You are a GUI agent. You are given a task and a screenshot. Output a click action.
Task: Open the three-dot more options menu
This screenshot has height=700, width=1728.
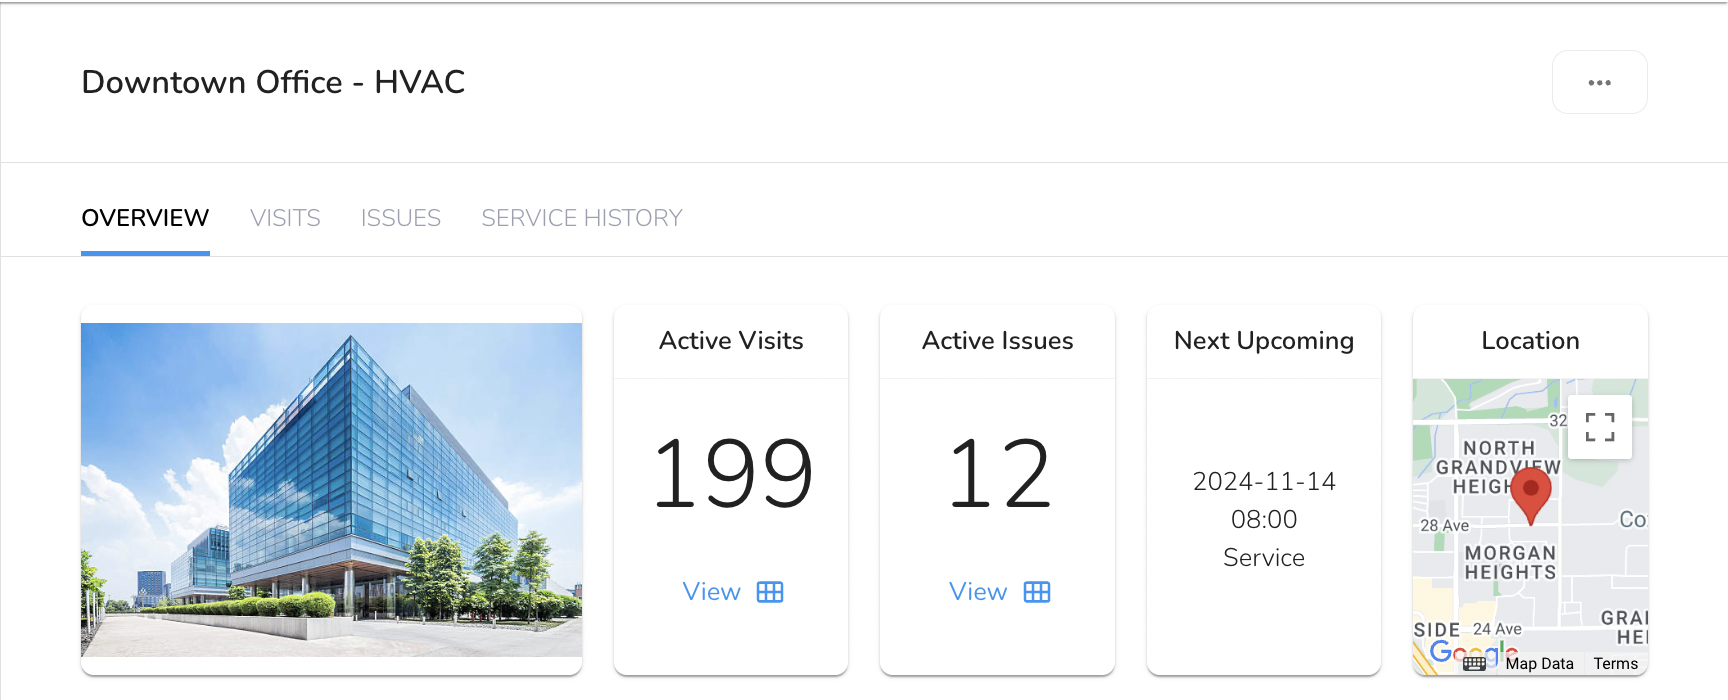[1599, 82]
